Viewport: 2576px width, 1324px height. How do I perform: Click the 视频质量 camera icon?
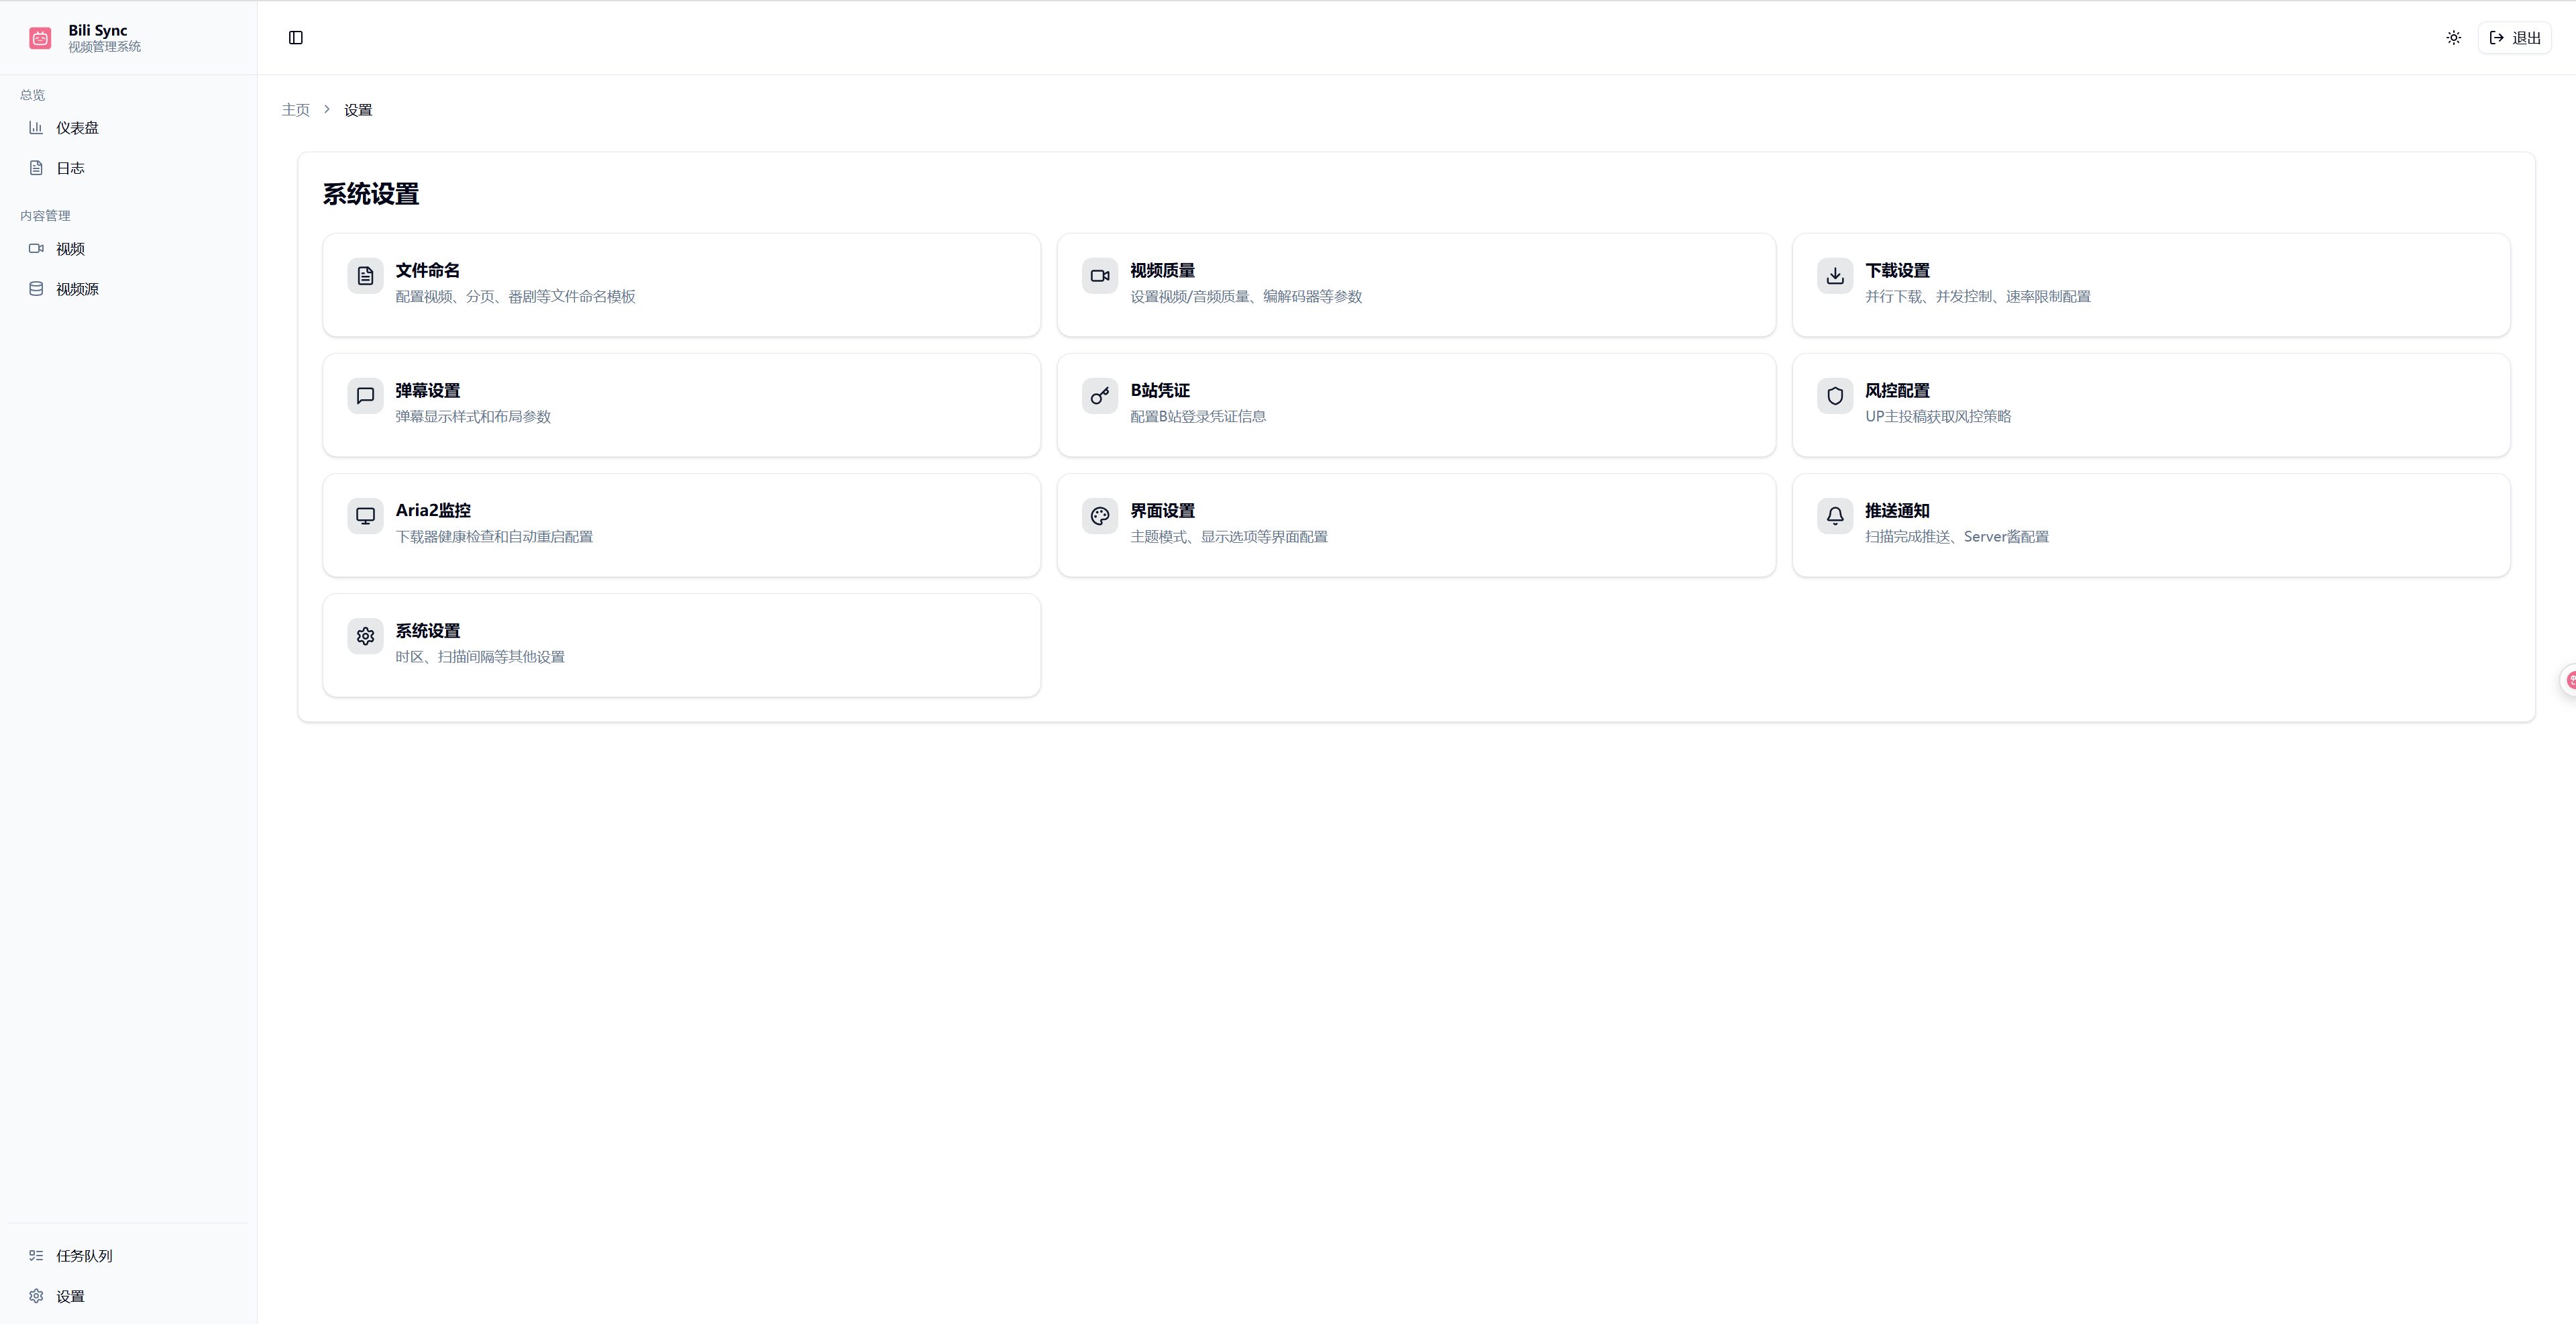[1100, 276]
